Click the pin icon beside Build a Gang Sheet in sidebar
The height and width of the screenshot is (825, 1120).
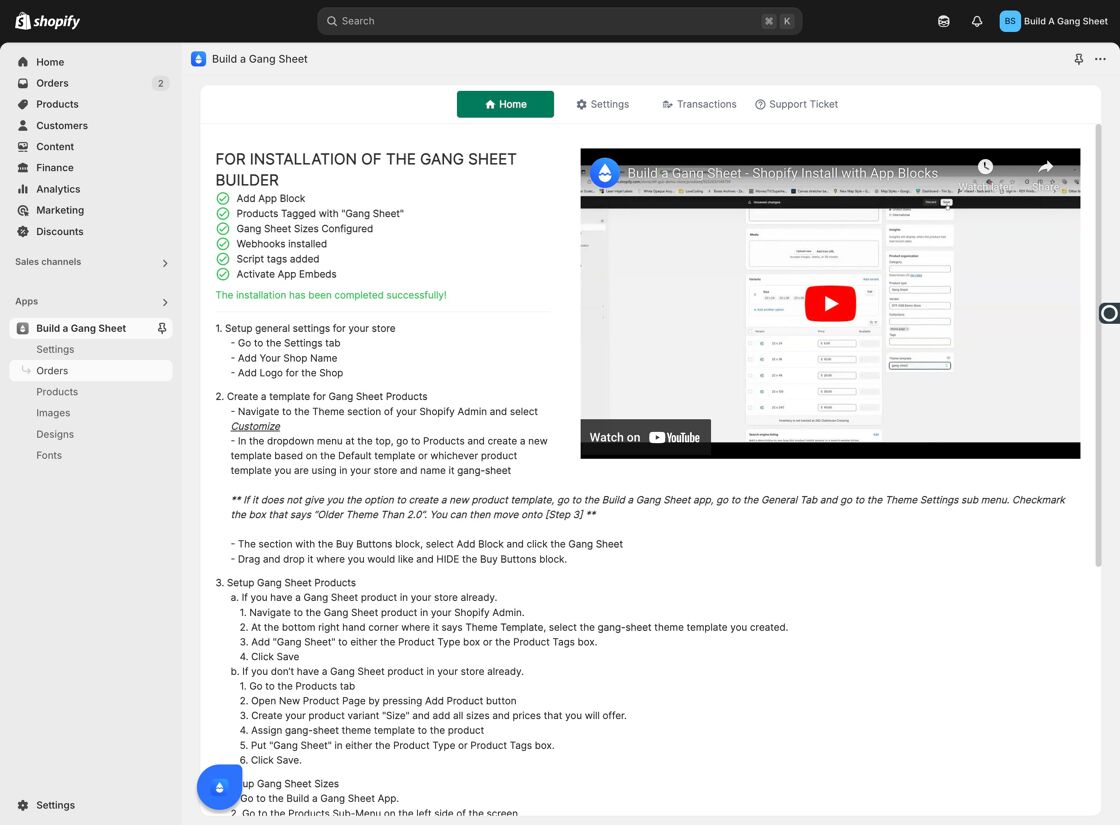click(162, 328)
